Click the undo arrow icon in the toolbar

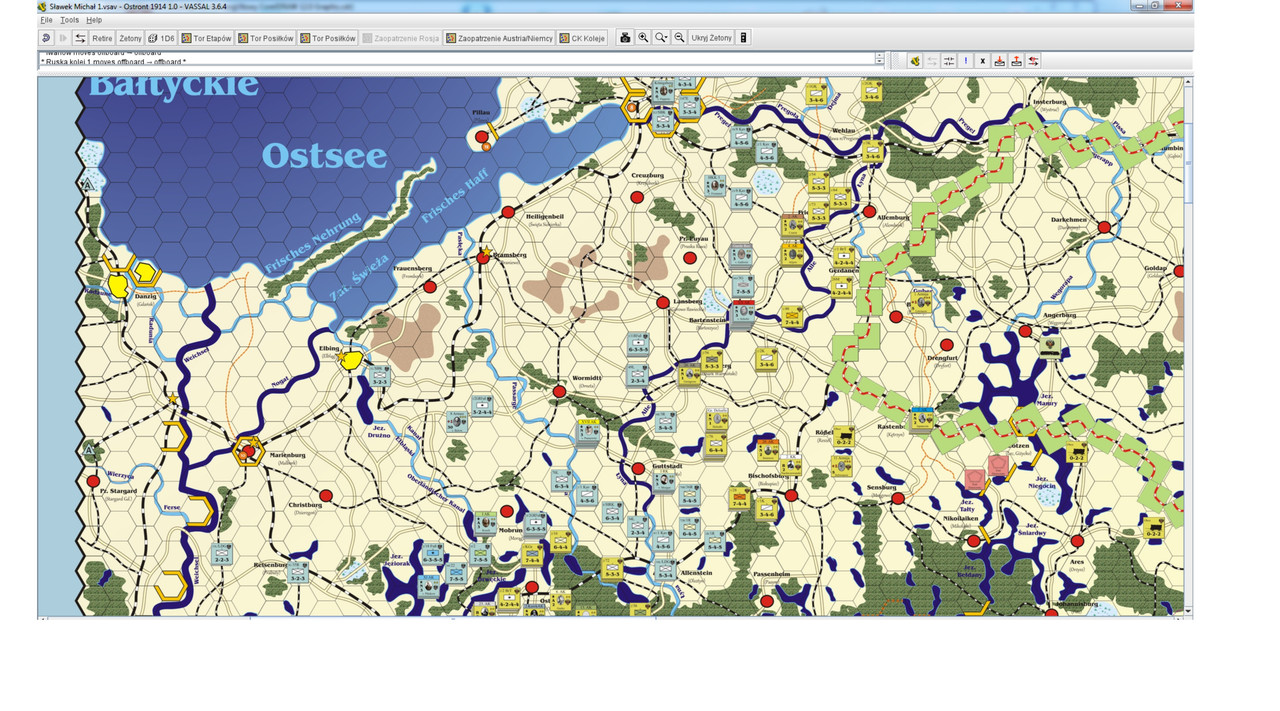coord(46,38)
